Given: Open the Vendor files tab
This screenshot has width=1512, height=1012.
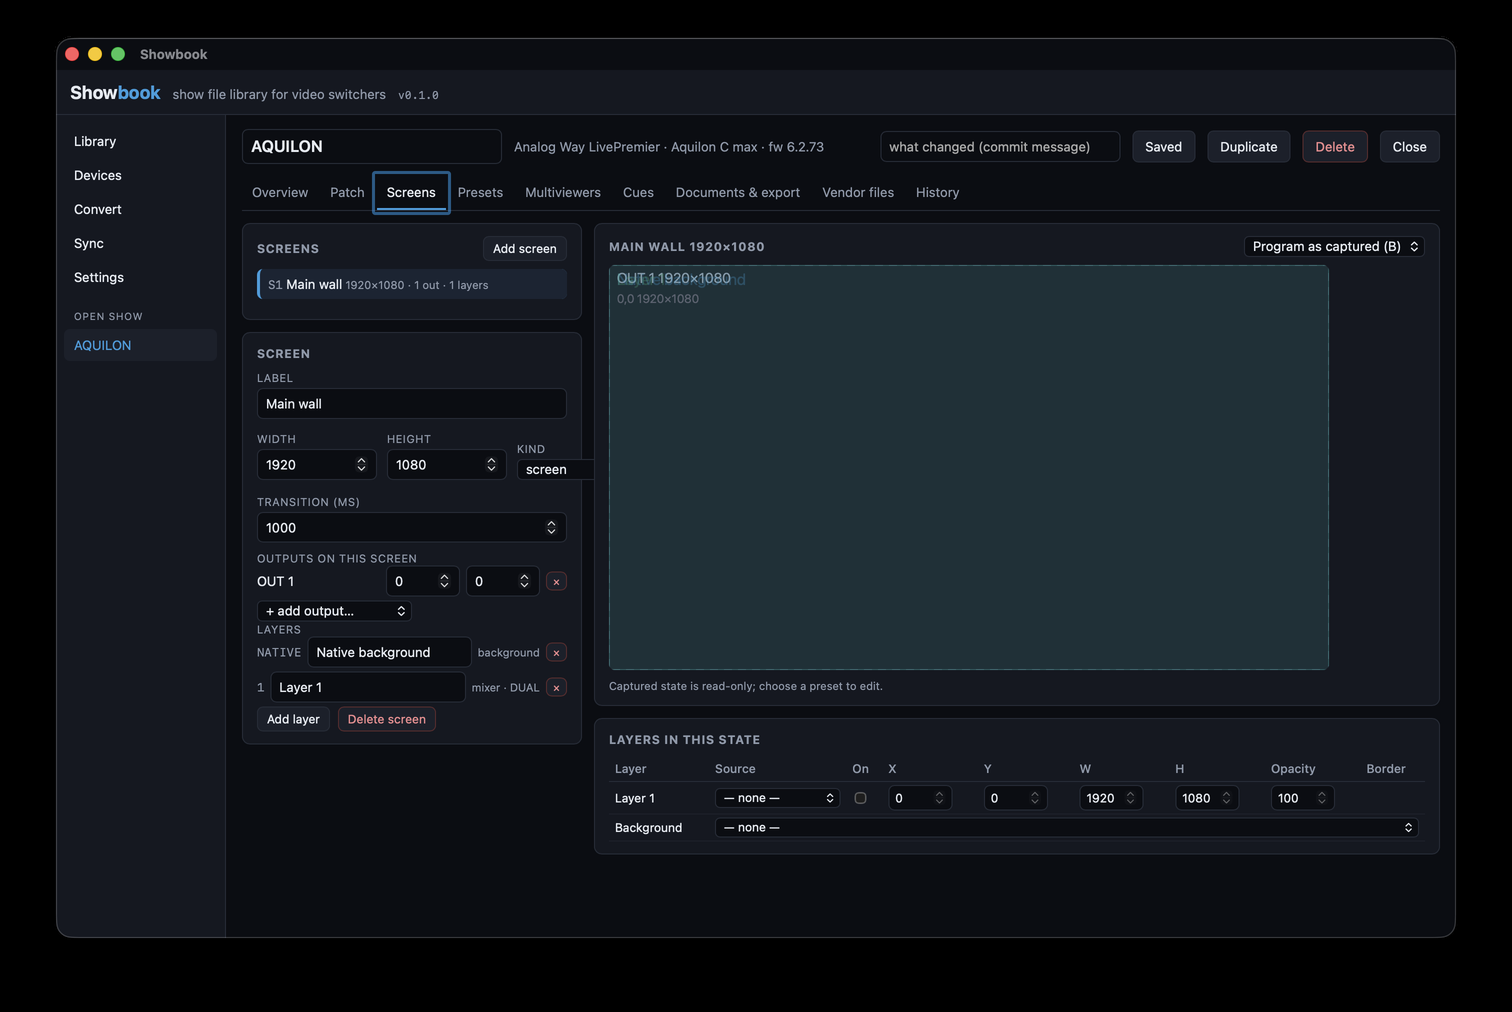Looking at the screenshot, I should (858, 192).
